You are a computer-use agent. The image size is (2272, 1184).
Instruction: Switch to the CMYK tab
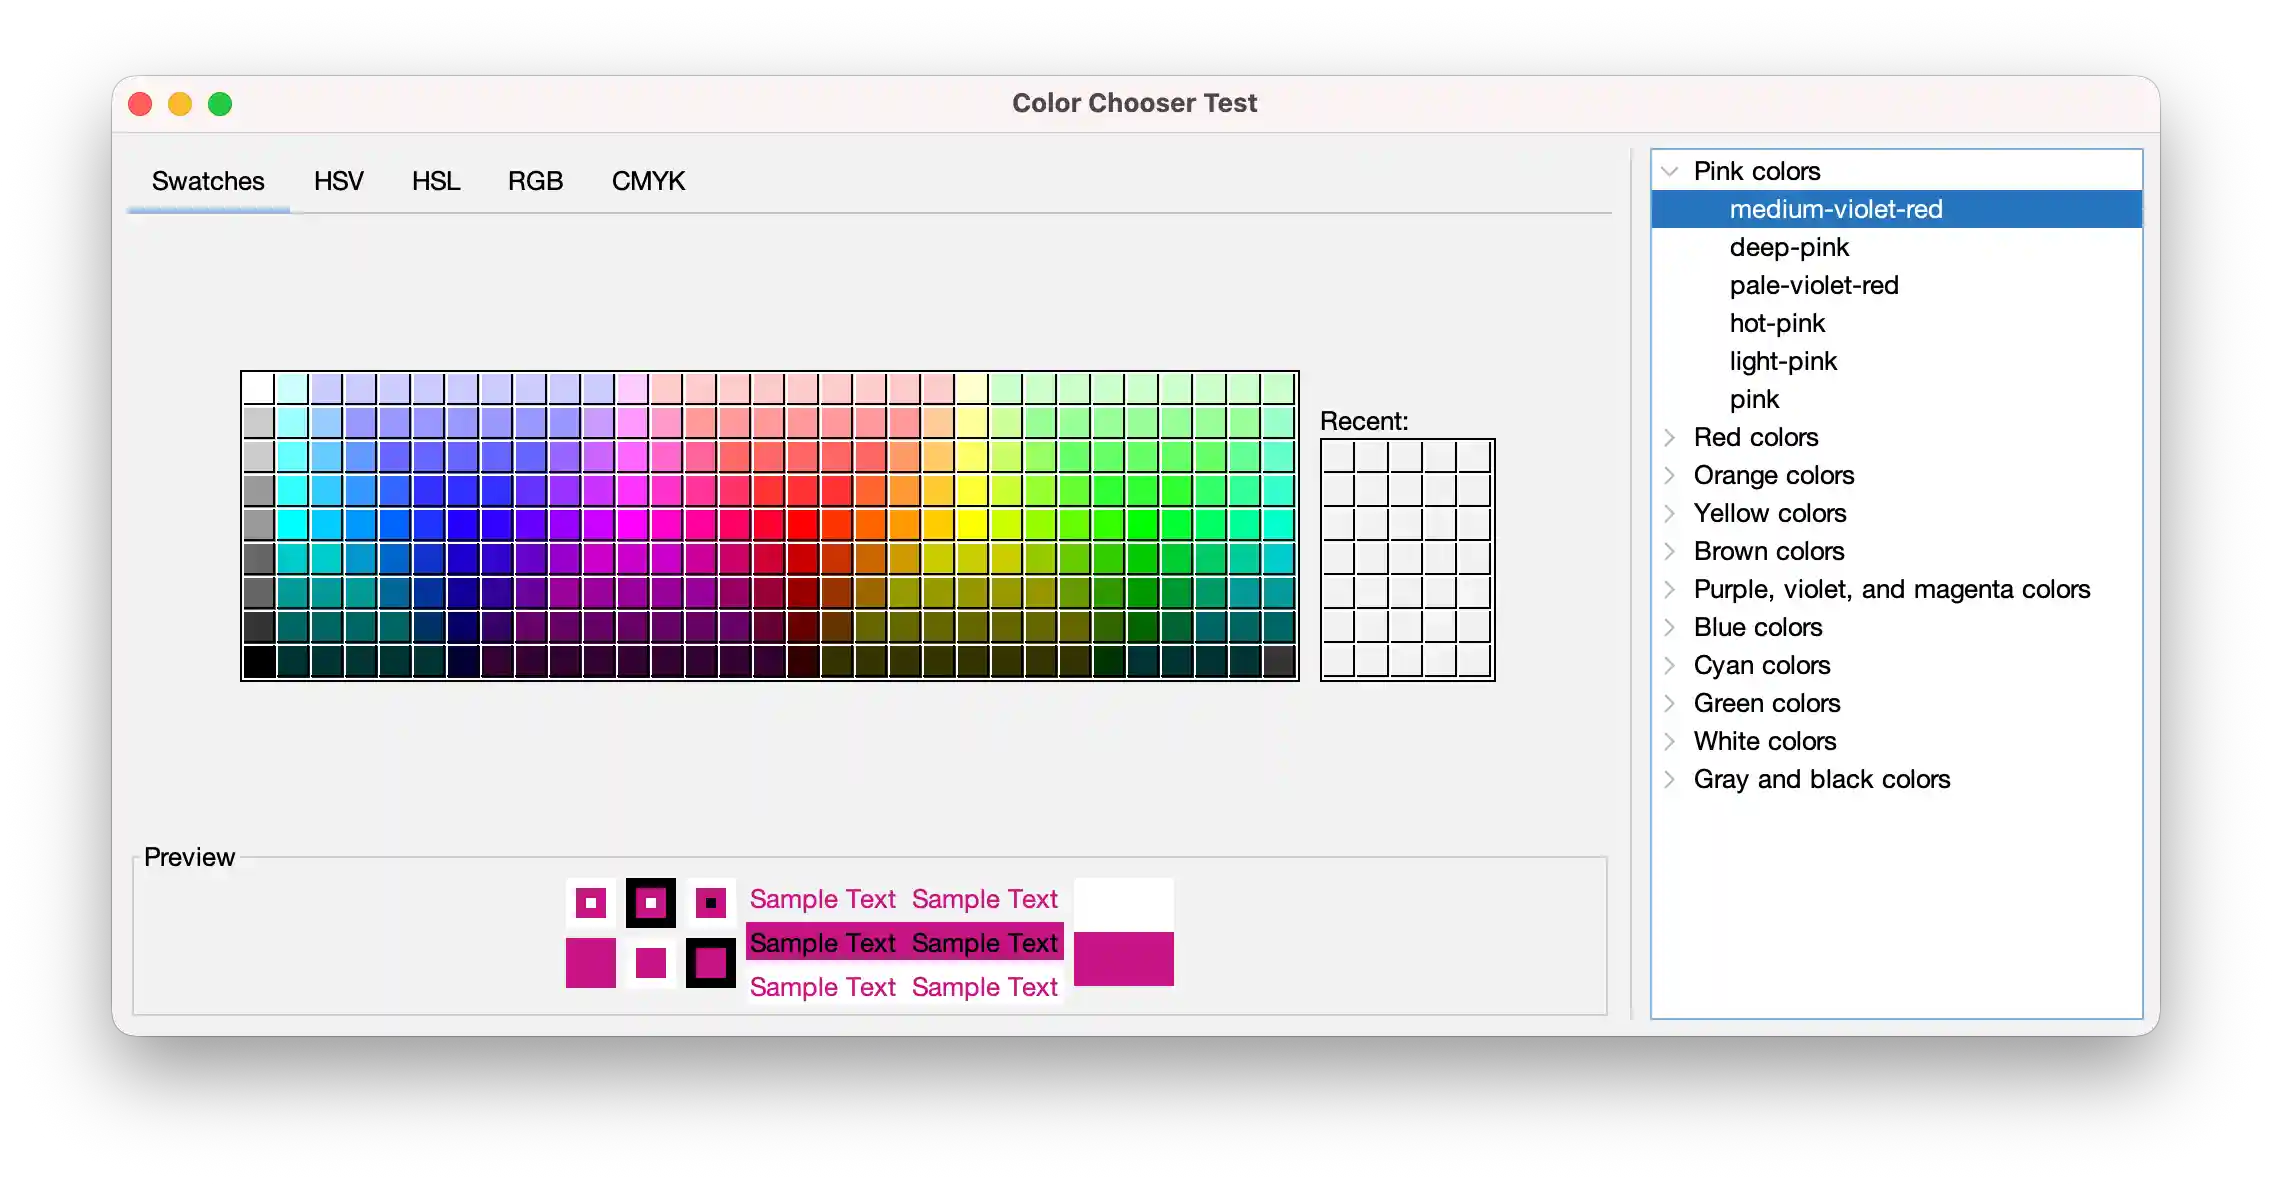coord(648,181)
